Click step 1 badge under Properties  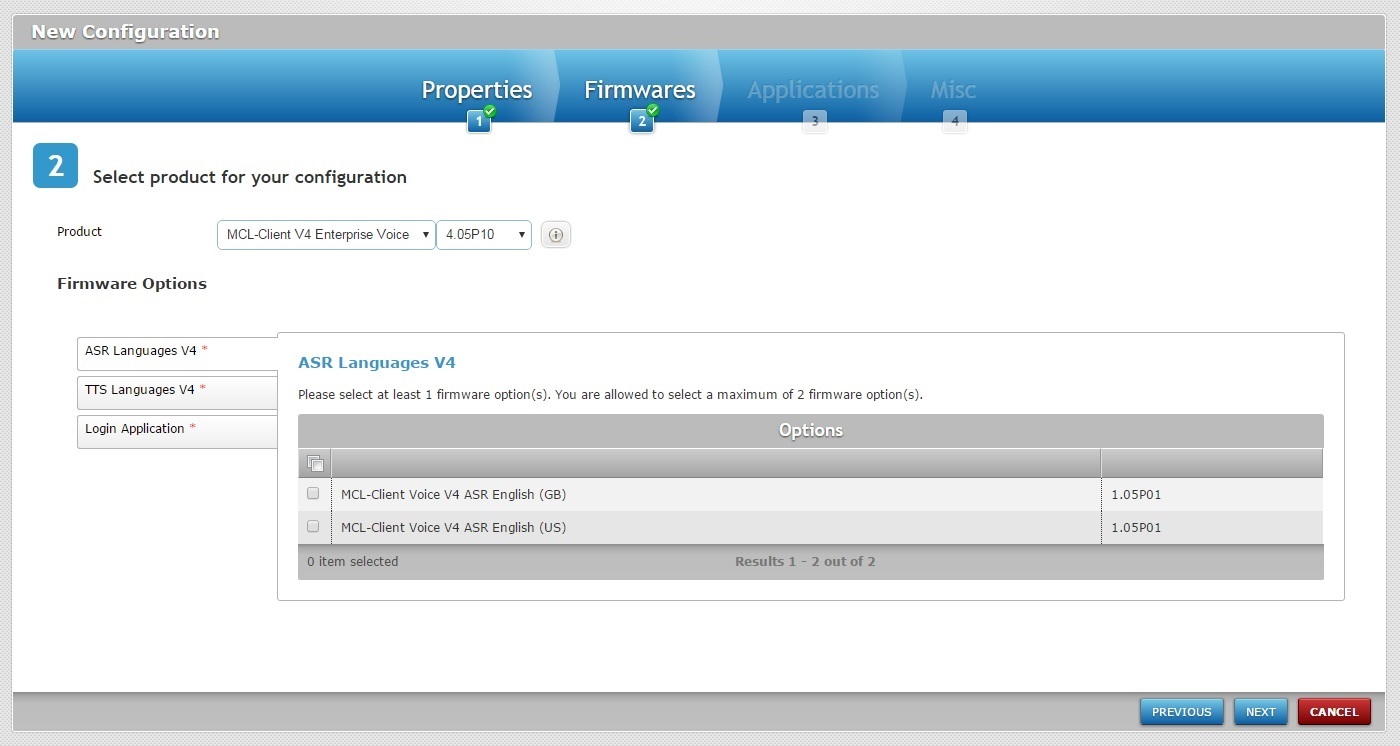(479, 122)
